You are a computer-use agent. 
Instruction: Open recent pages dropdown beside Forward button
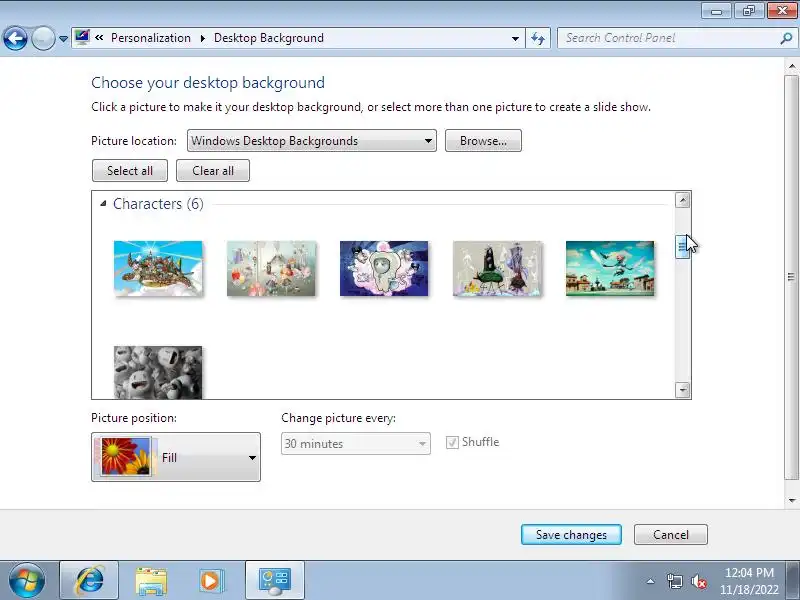tap(63, 38)
